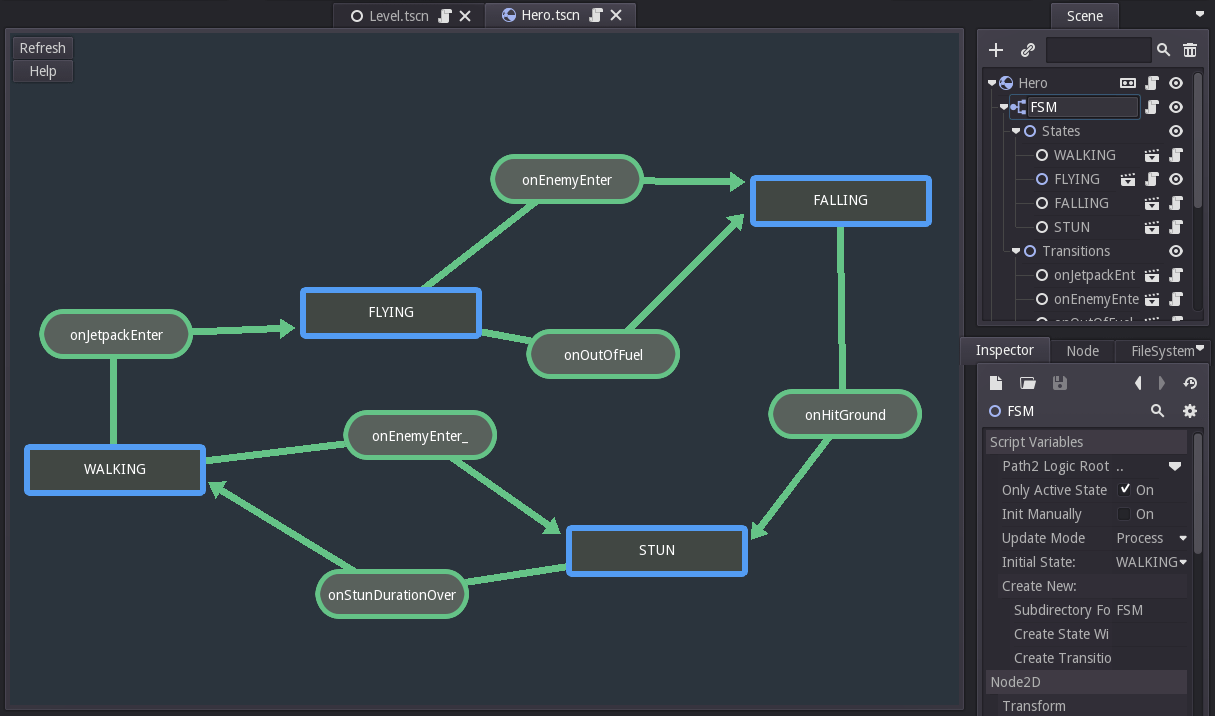Screen dimensions: 1215x716
Task: Open the script attached to WALKING node
Action: (x=1176, y=155)
